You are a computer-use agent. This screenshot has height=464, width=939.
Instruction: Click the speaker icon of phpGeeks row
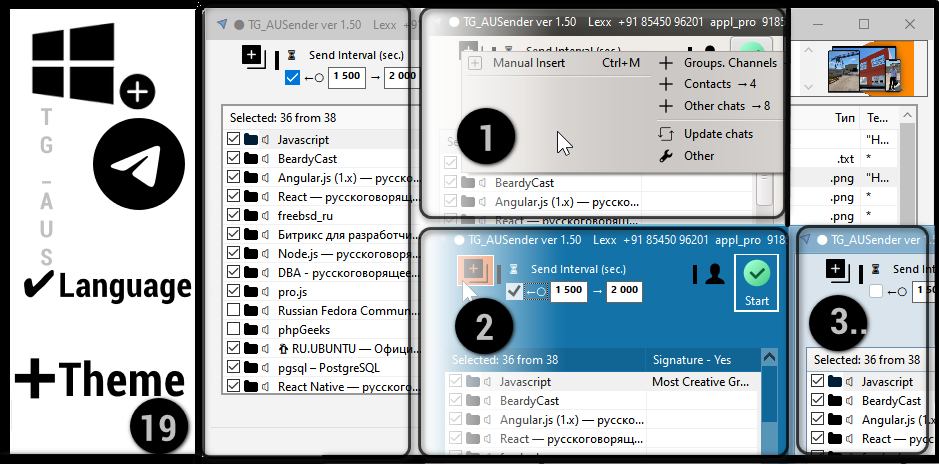[265, 330]
